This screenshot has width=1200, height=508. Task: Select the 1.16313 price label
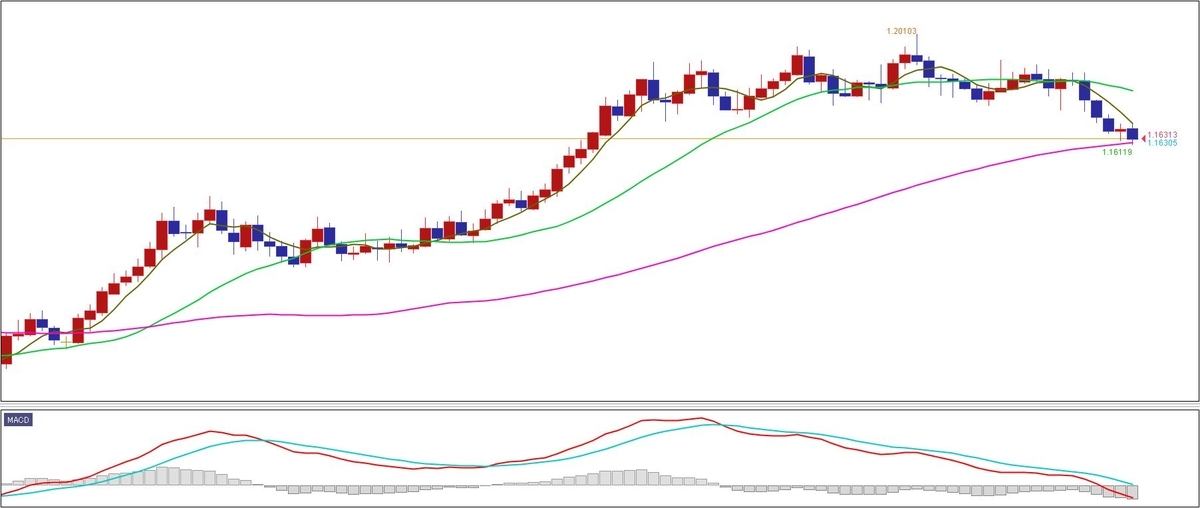[1162, 134]
